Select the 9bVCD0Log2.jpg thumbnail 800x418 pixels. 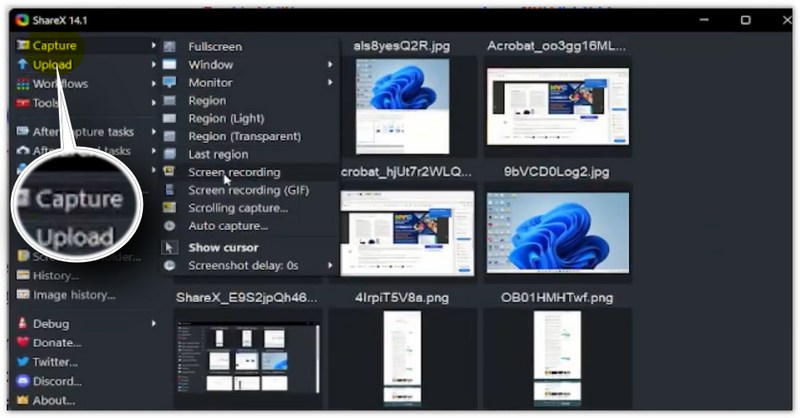click(x=558, y=233)
